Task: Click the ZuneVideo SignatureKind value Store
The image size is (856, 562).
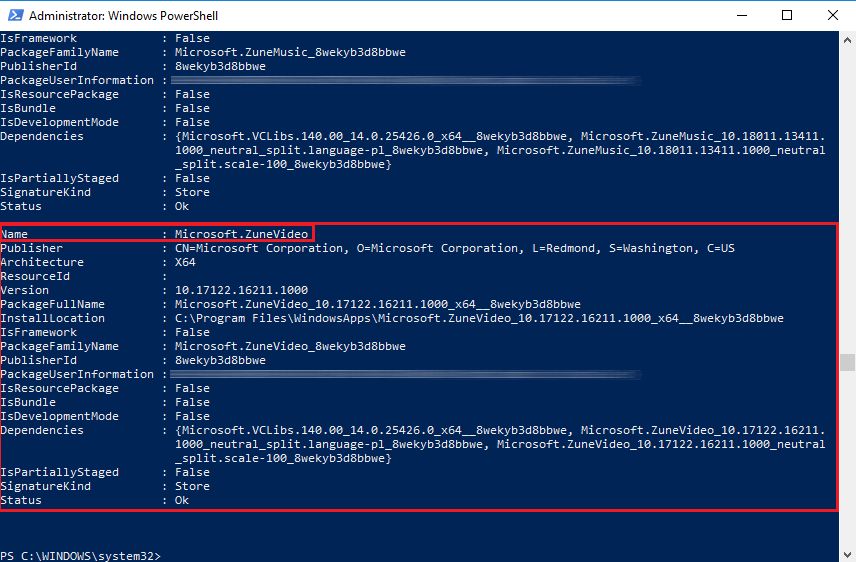Action: 192,486
